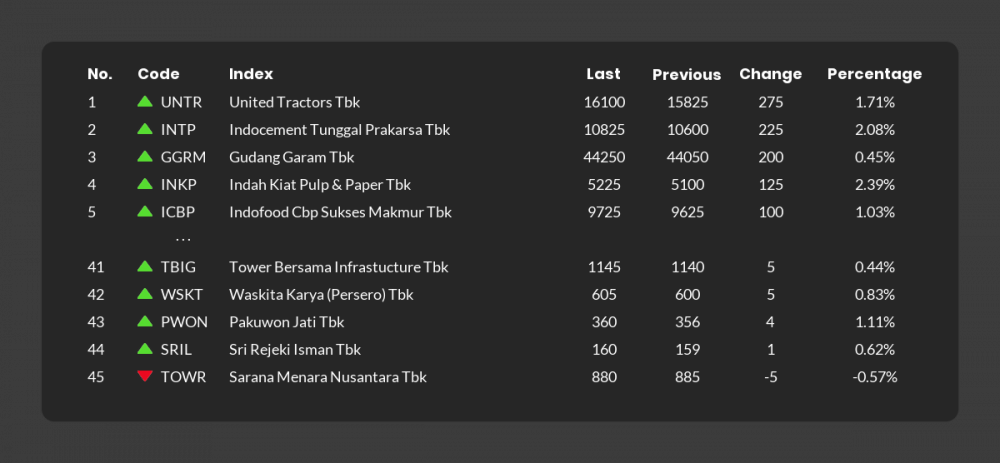Open United Tractors Tbk stock
Image resolution: width=1000 pixels, height=463 pixels.
(x=295, y=102)
